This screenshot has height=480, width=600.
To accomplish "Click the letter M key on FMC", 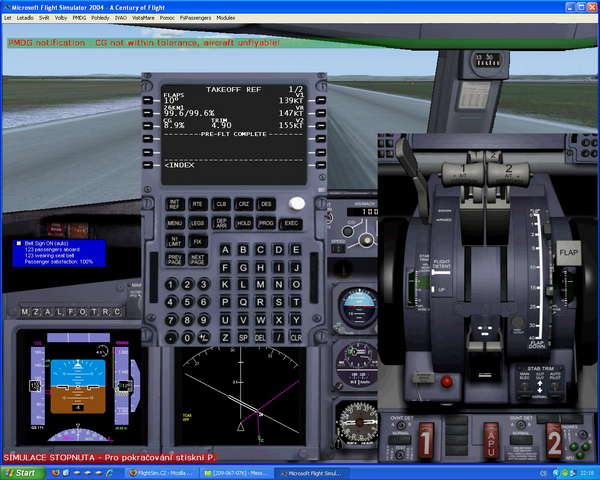I will (x=260, y=284).
